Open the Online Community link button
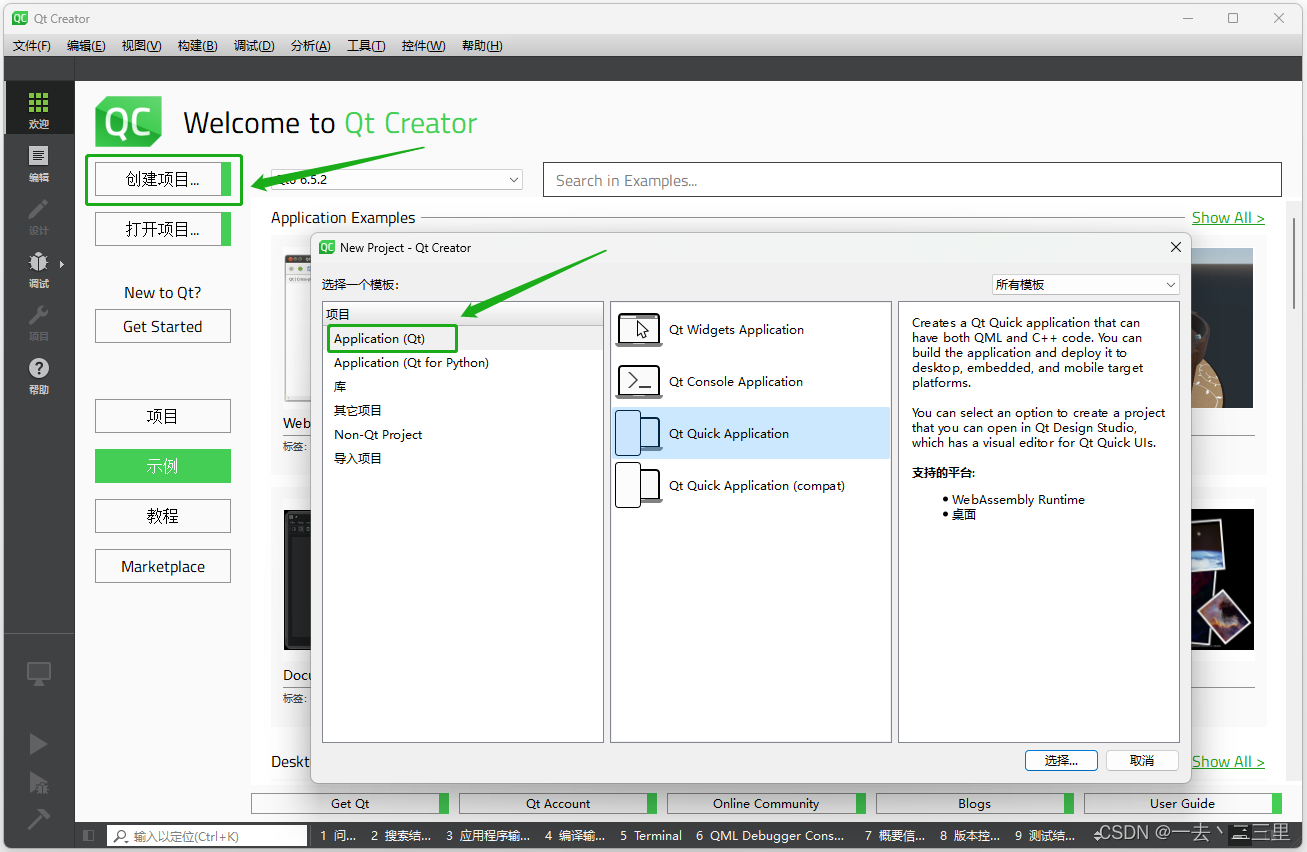The width and height of the screenshot is (1307, 852). (766, 803)
